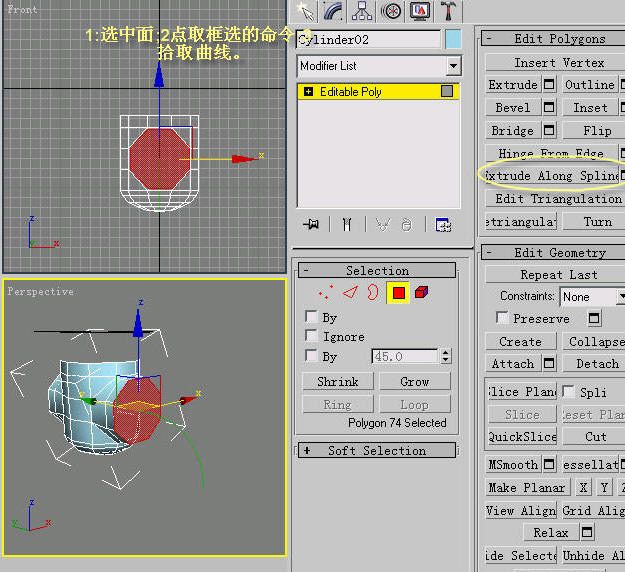Open Bridge settings box
This screenshot has height=572, width=625.
point(549,130)
